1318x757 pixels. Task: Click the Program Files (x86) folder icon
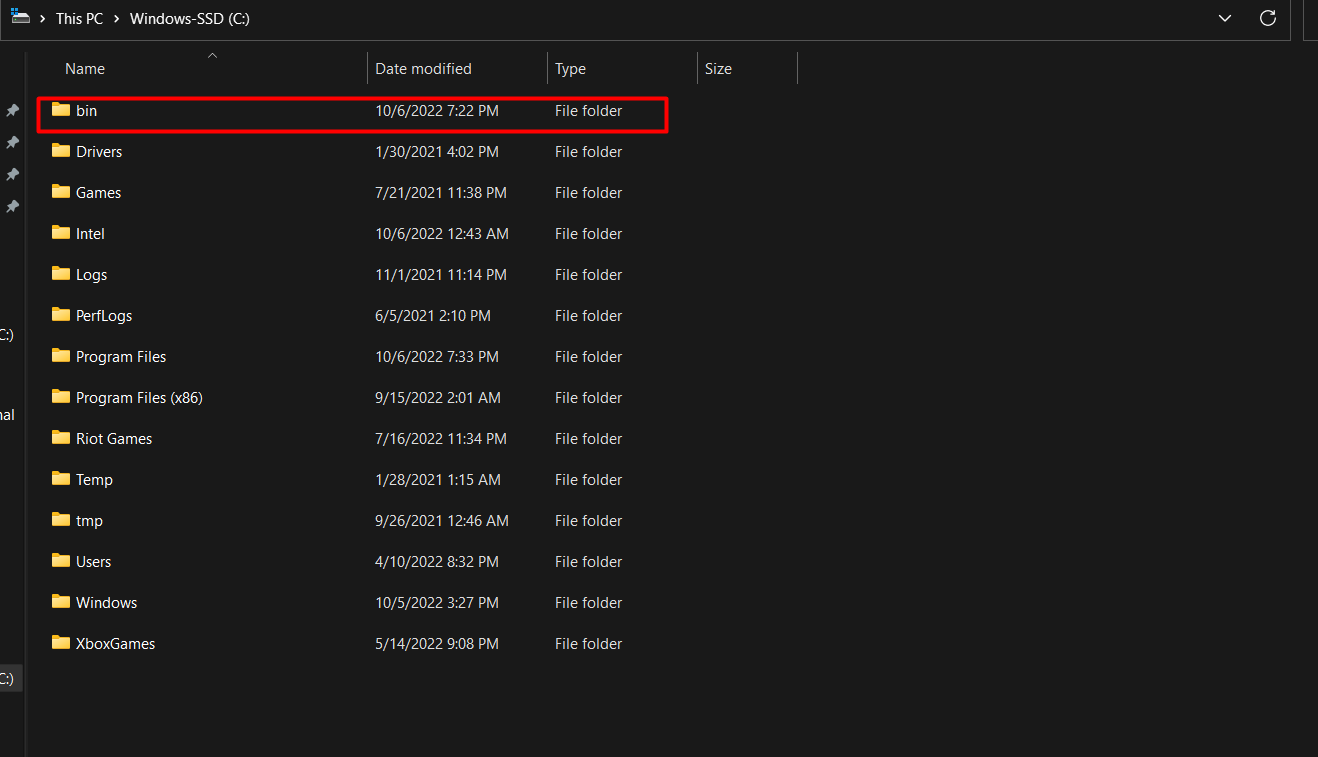tap(61, 397)
